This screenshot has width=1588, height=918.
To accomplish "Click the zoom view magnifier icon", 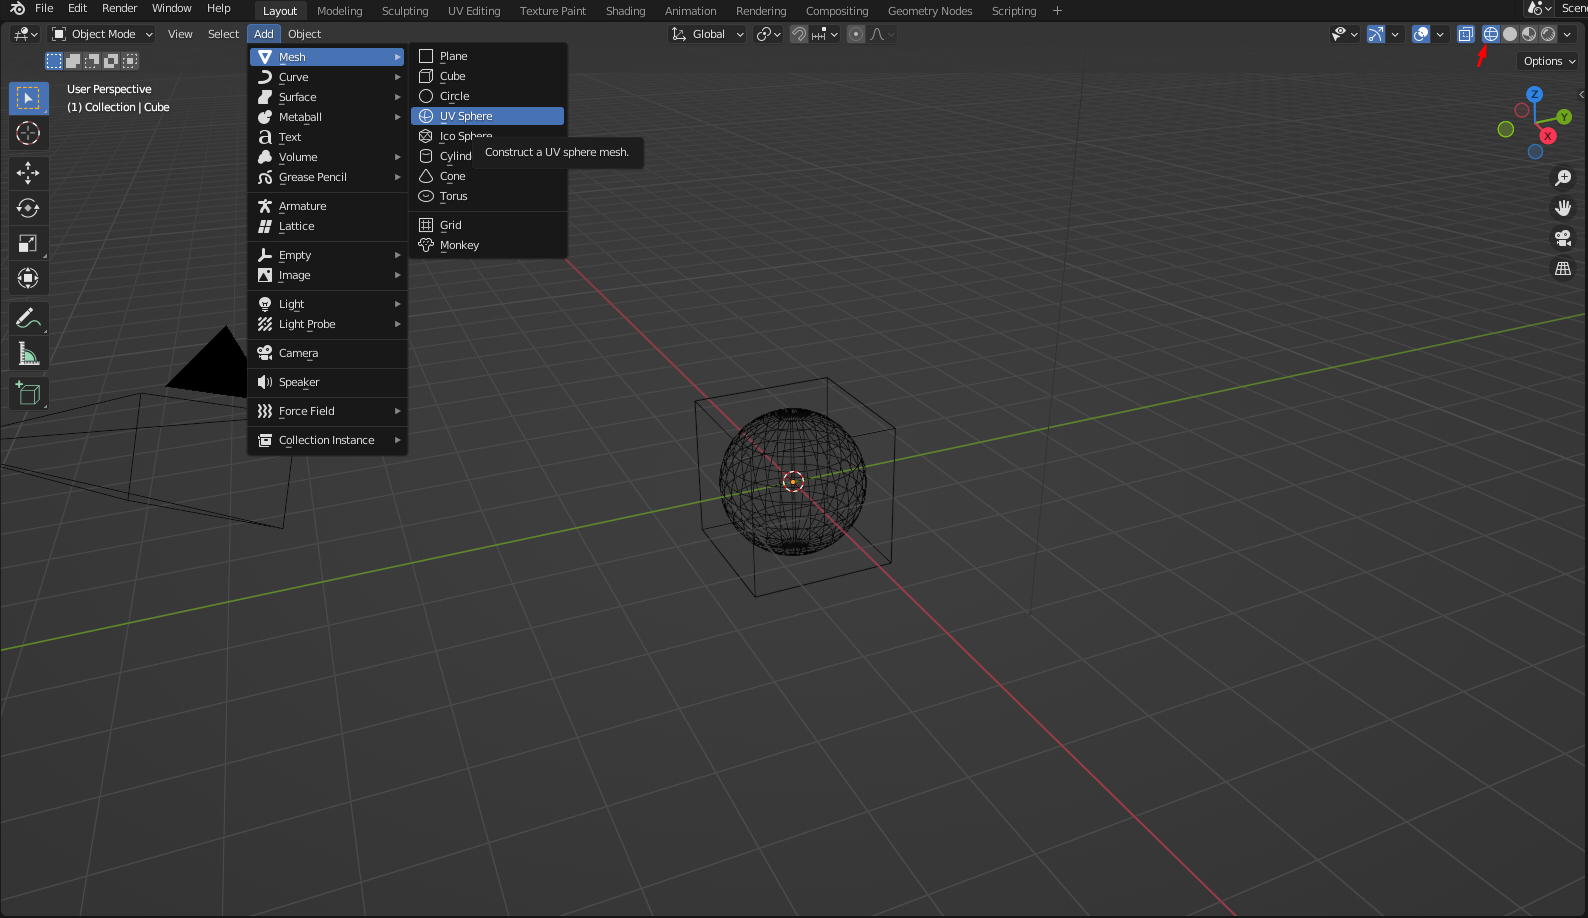I will [1563, 178].
